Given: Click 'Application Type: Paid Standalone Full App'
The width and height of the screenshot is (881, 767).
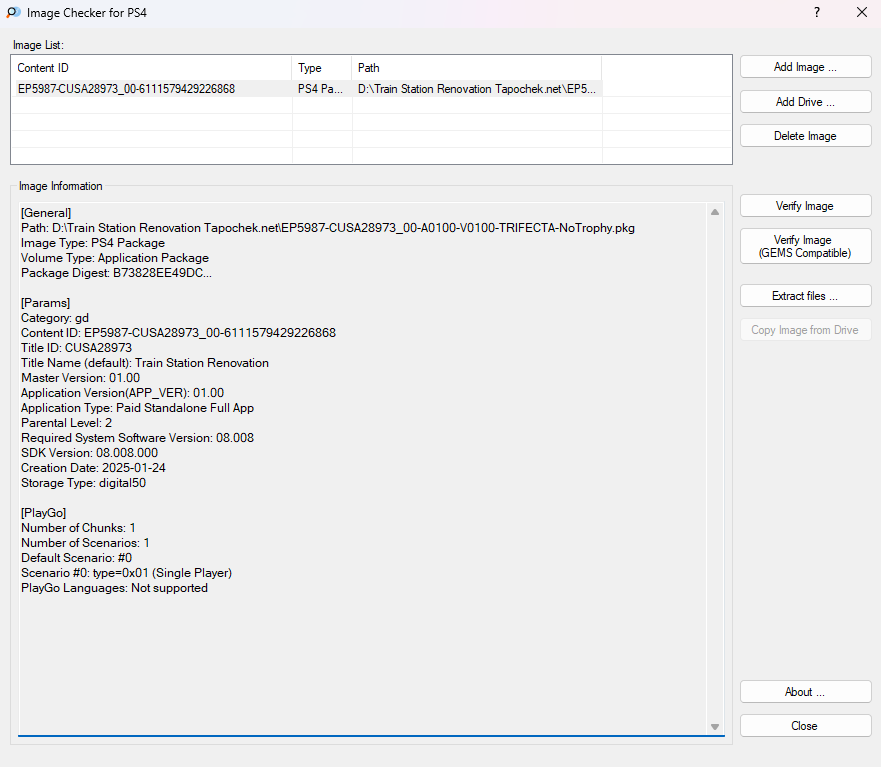Looking at the screenshot, I should tap(138, 408).
